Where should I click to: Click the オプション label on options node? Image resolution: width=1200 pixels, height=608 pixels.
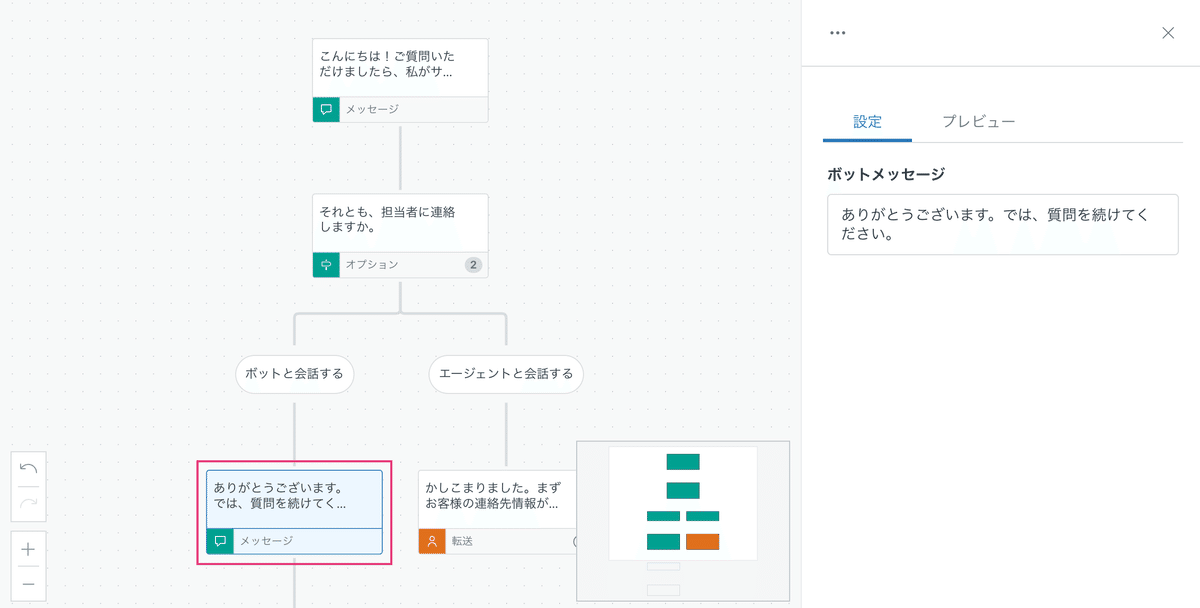pos(372,265)
